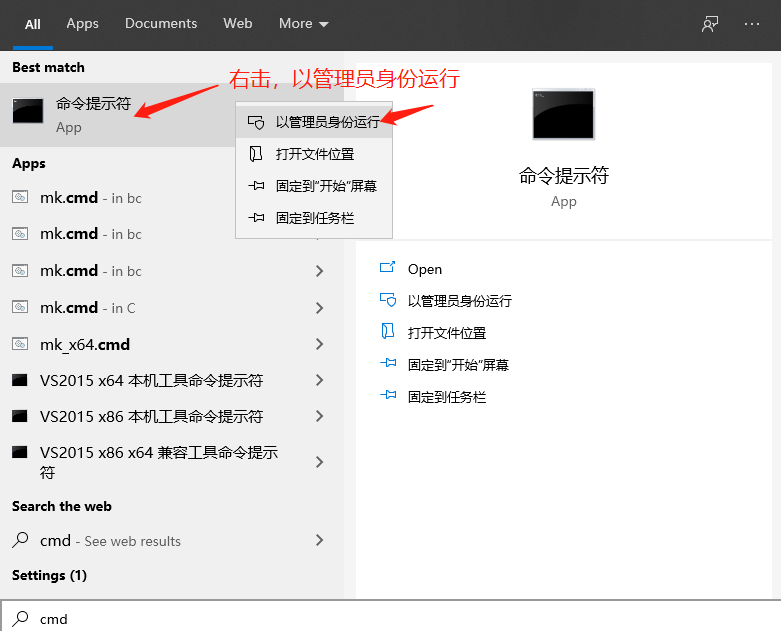Expand arrow for VS2015 x86 本机工具命令提示符
The width and height of the screenshot is (781, 631).
tap(319, 416)
